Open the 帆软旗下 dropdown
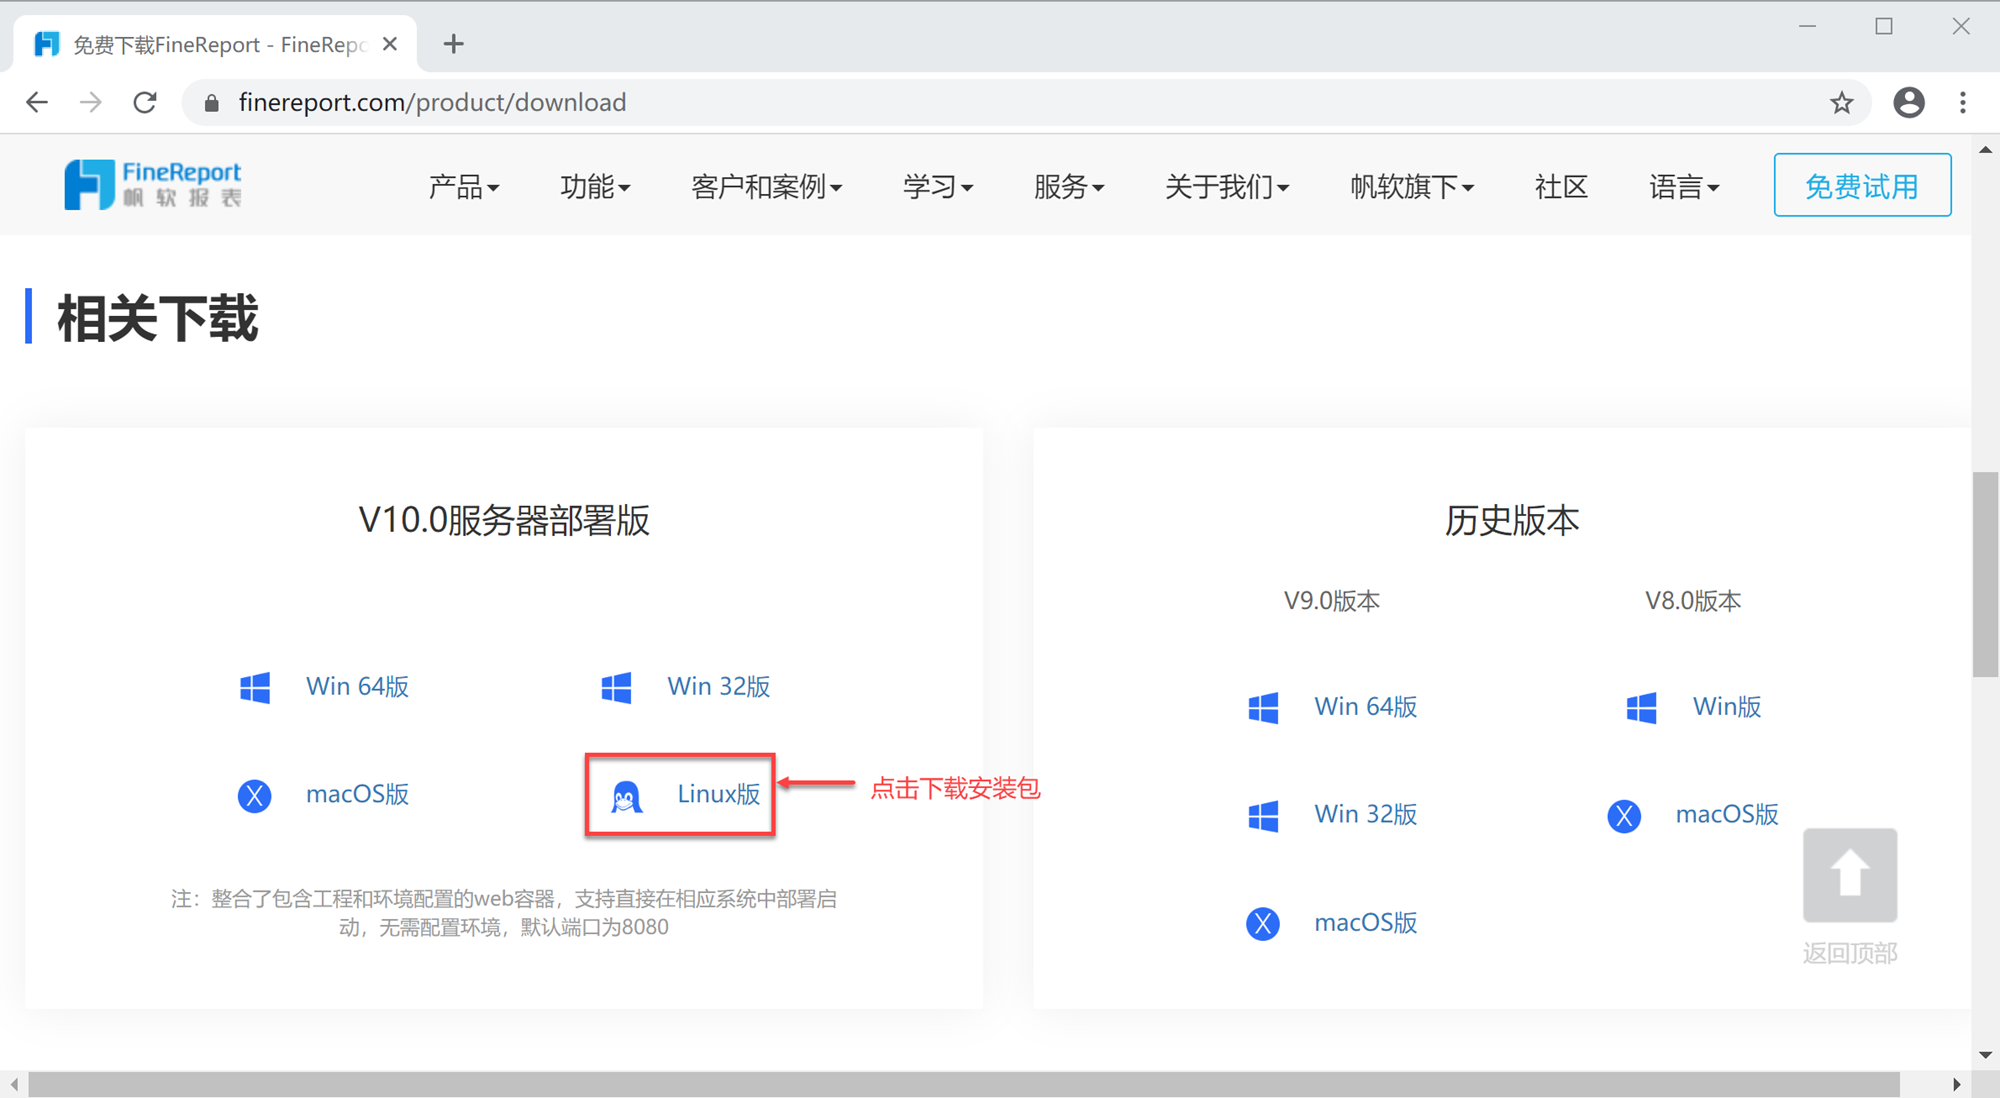 1411,187
